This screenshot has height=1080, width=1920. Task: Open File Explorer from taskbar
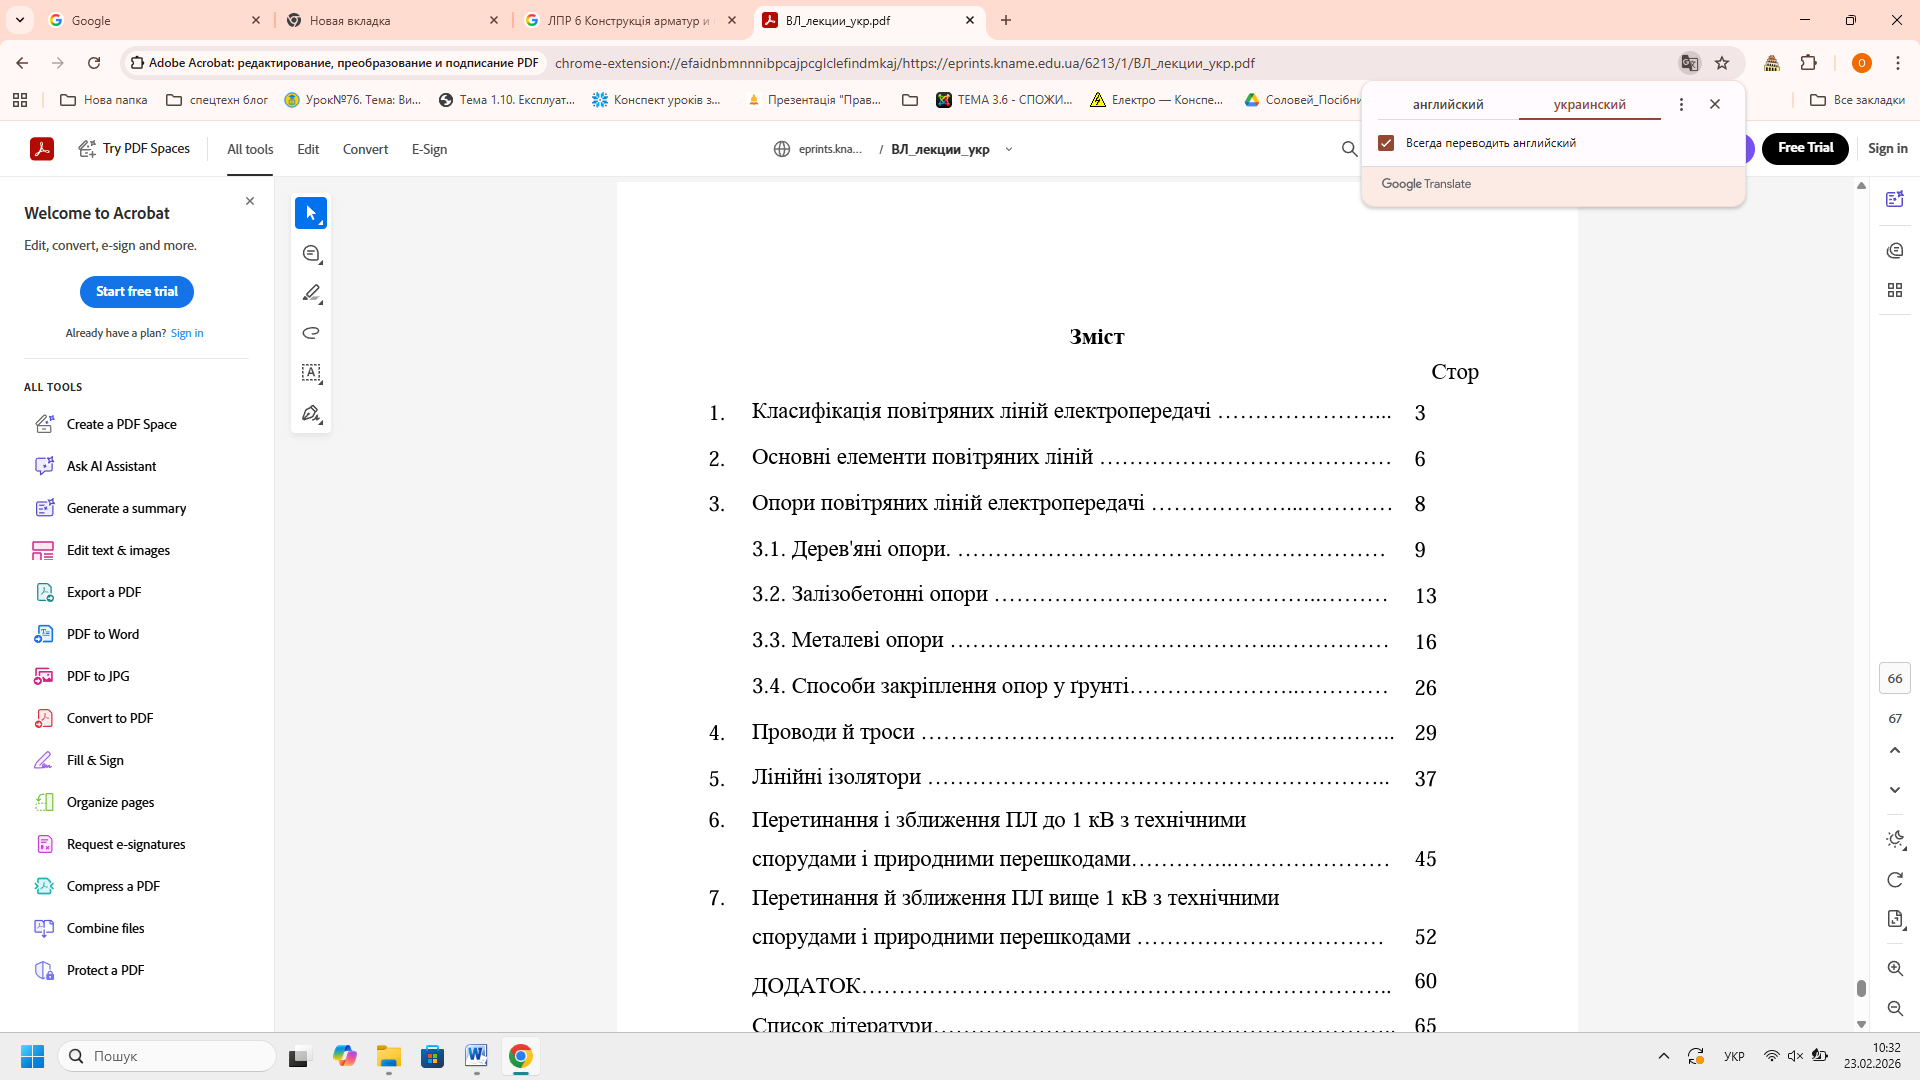tap(389, 1056)
